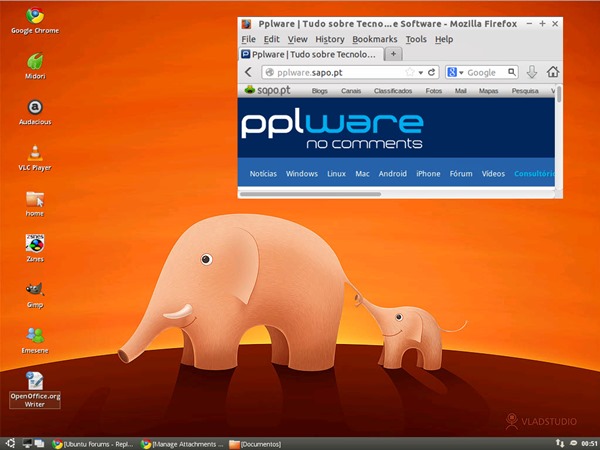Image resolution: width=600 pixels, height=450 pixels.
Task: Open the Fotos link
Action: 434,91
